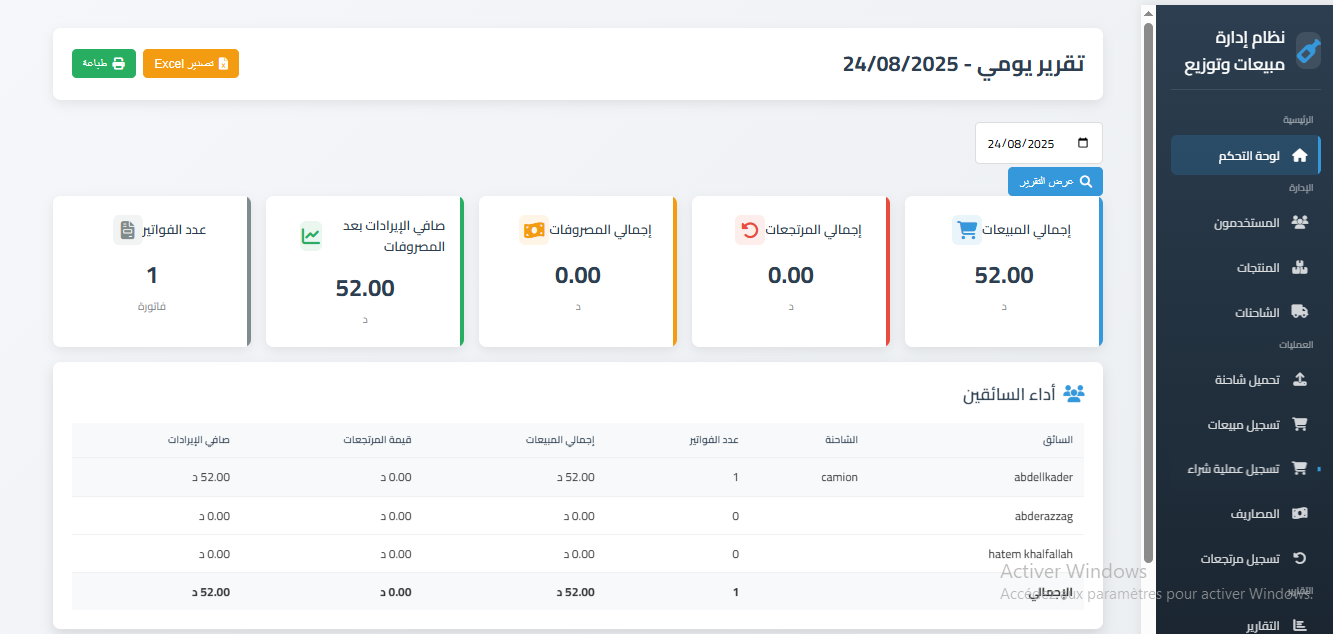Click the upload icon beside تحميل شاحنة
This screenshot has width=1333, height=634.
1300,379
